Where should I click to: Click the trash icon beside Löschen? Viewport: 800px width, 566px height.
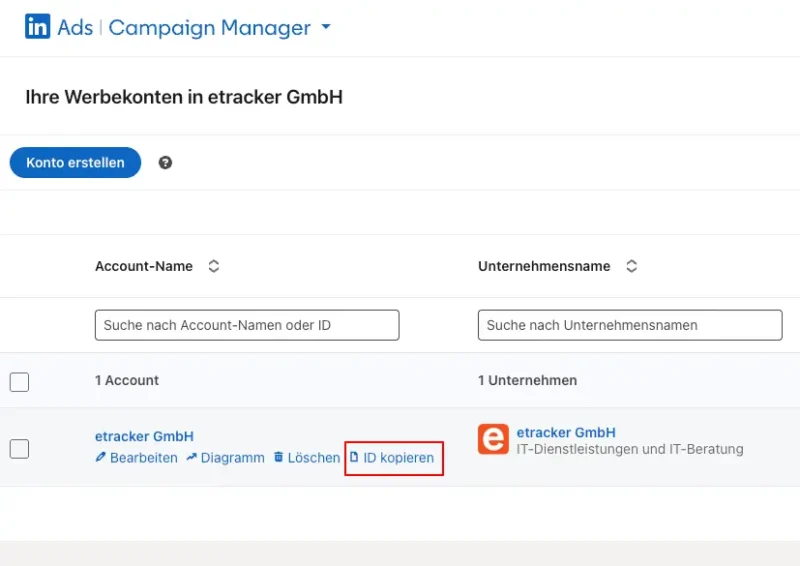(x=279, y=458)
